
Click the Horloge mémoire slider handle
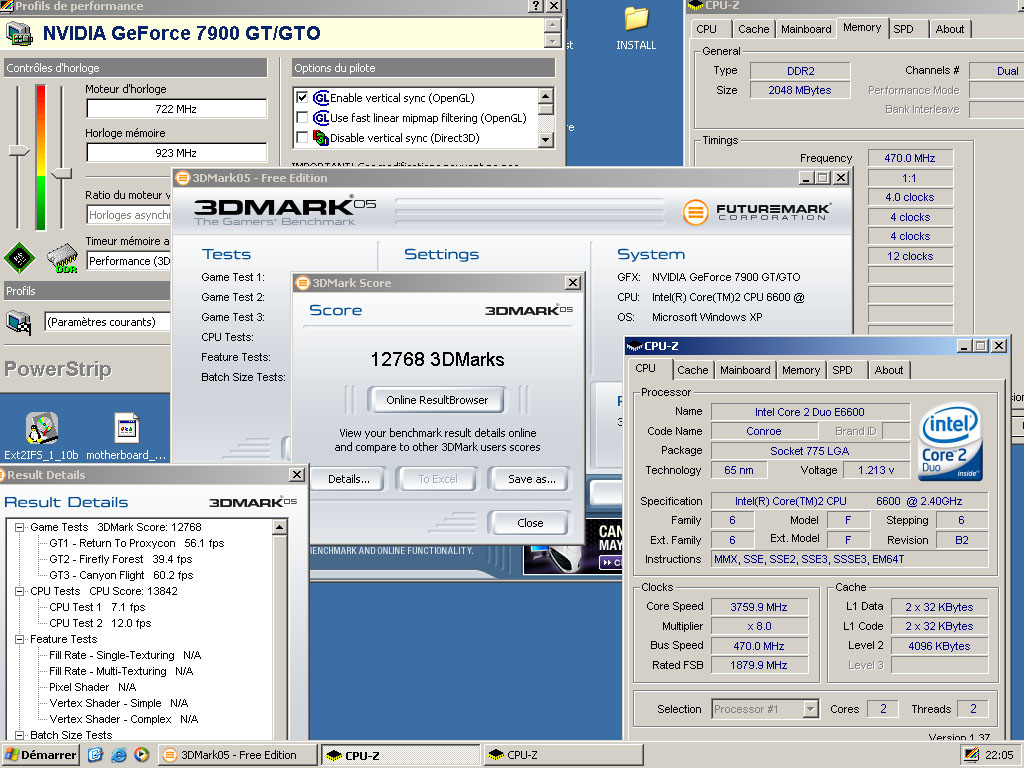[x=62, y=173]
